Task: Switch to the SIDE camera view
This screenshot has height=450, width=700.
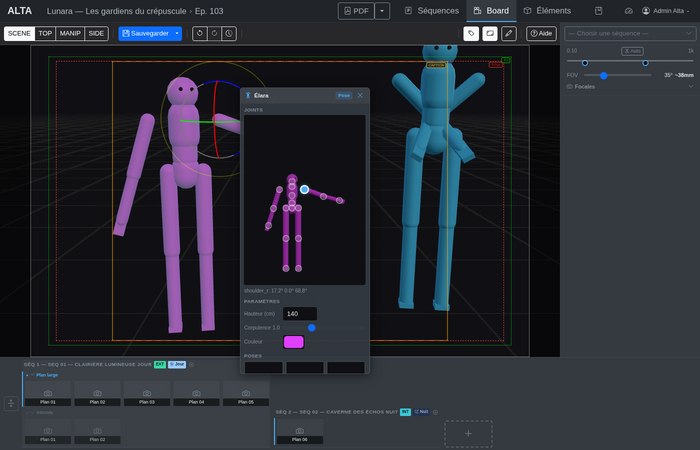Action: tap(96, 33)
